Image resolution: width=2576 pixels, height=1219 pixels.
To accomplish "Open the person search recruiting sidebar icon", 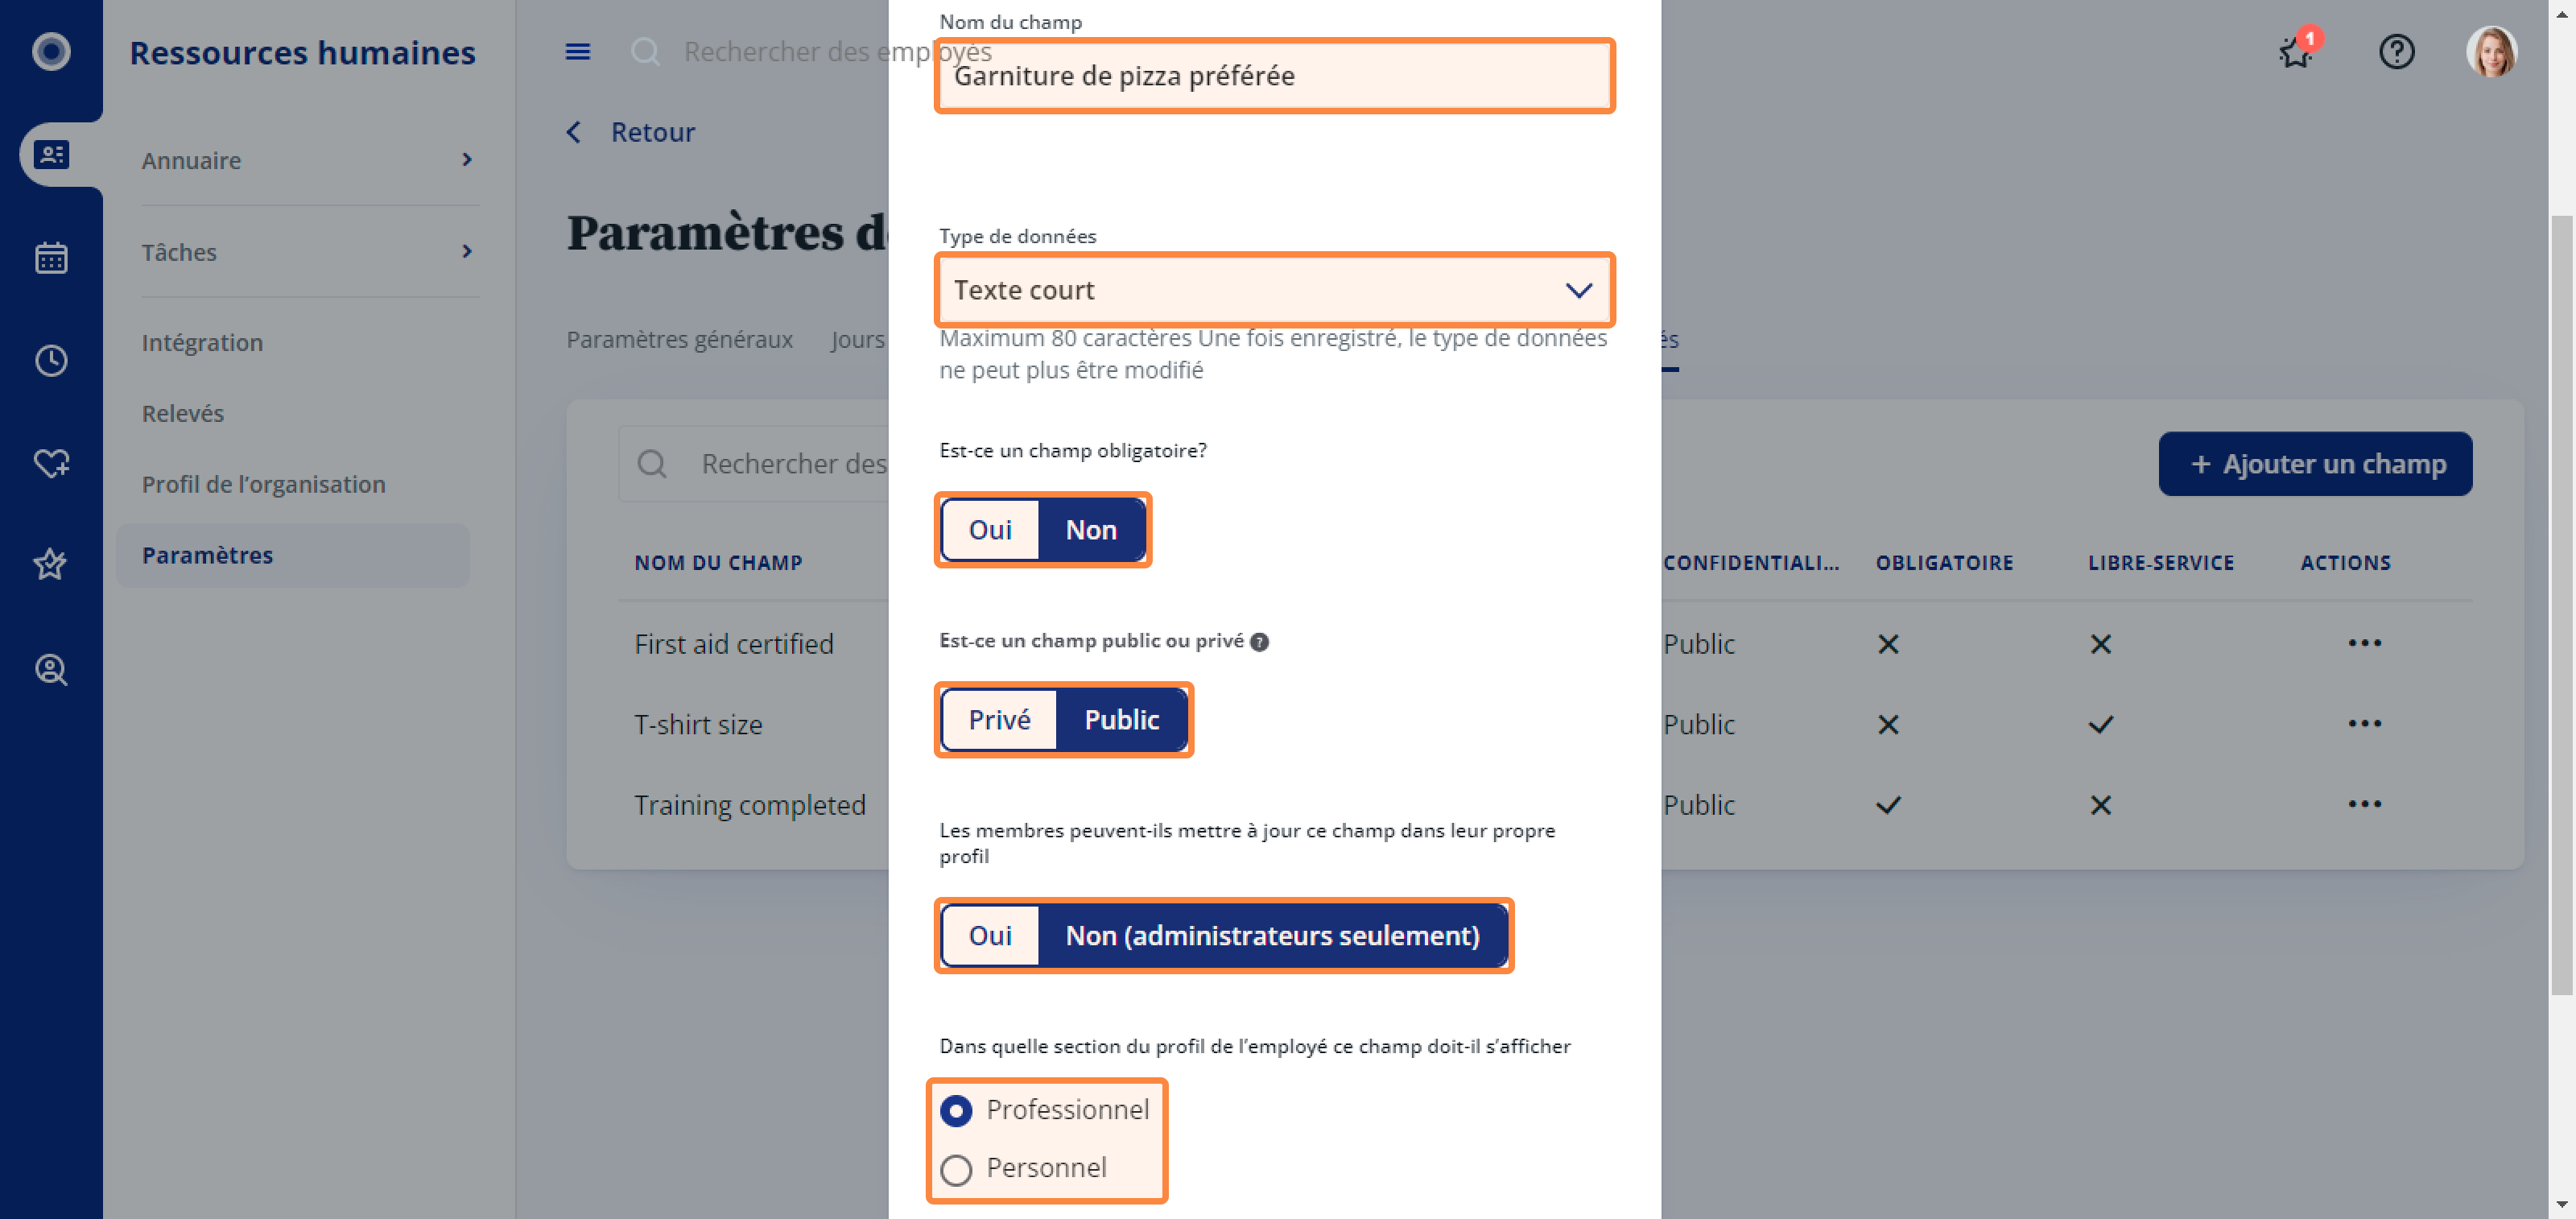I will pos(51,669).
